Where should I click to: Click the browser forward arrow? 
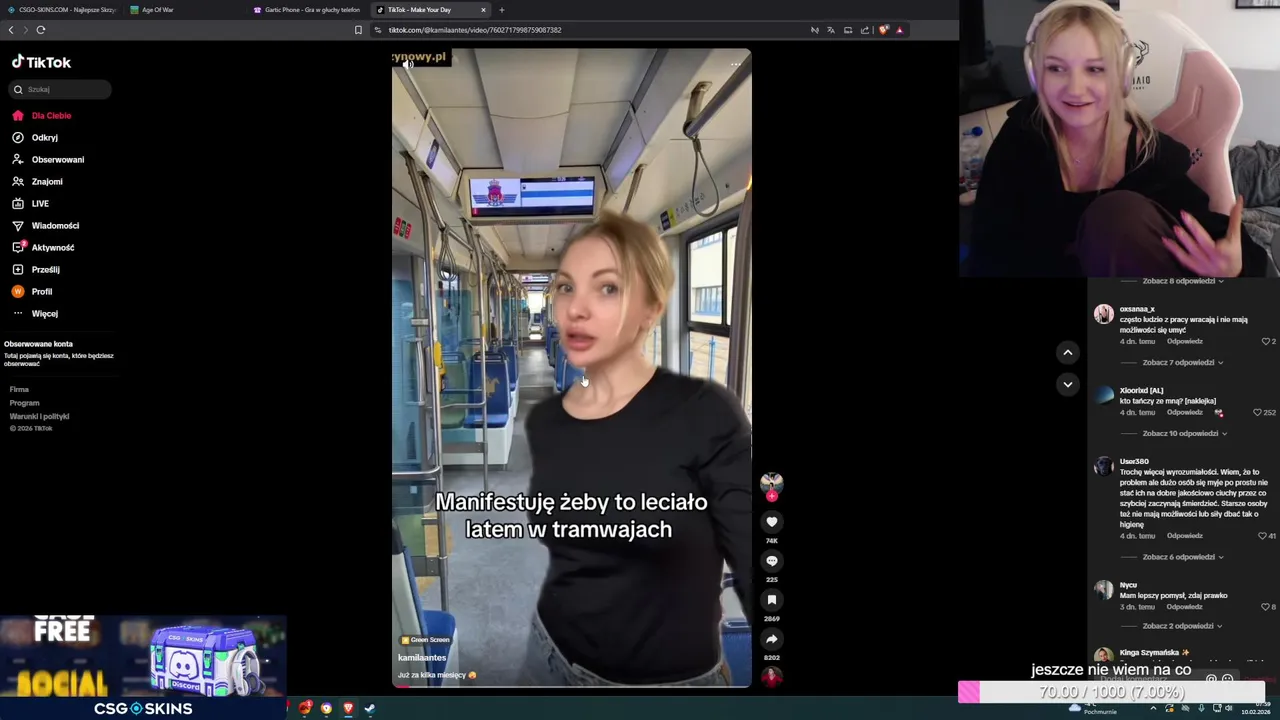[x=25, y=30]
